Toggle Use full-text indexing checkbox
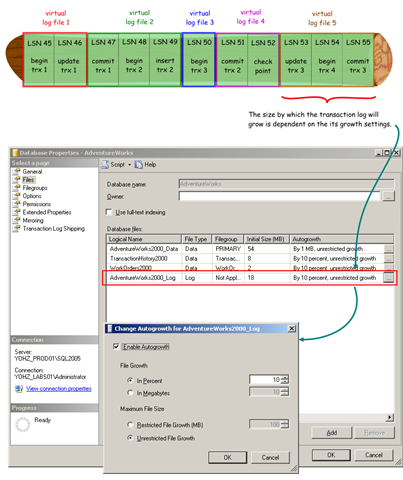This screenshot has width=403, height=480. pos(109,212)
